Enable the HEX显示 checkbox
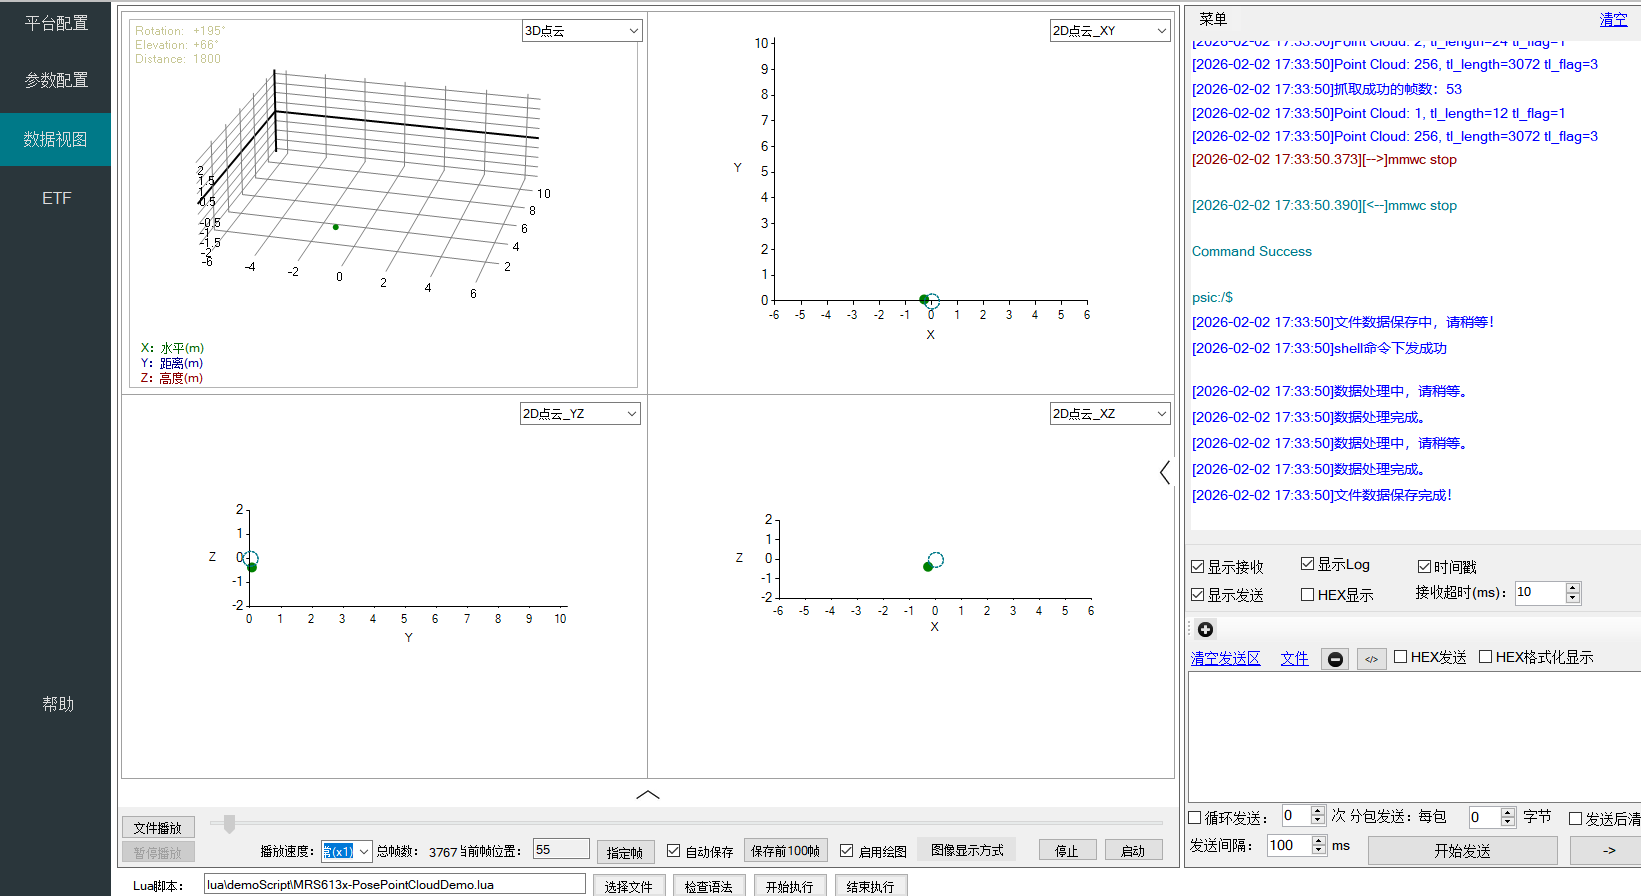 [x=1307, y=595]
